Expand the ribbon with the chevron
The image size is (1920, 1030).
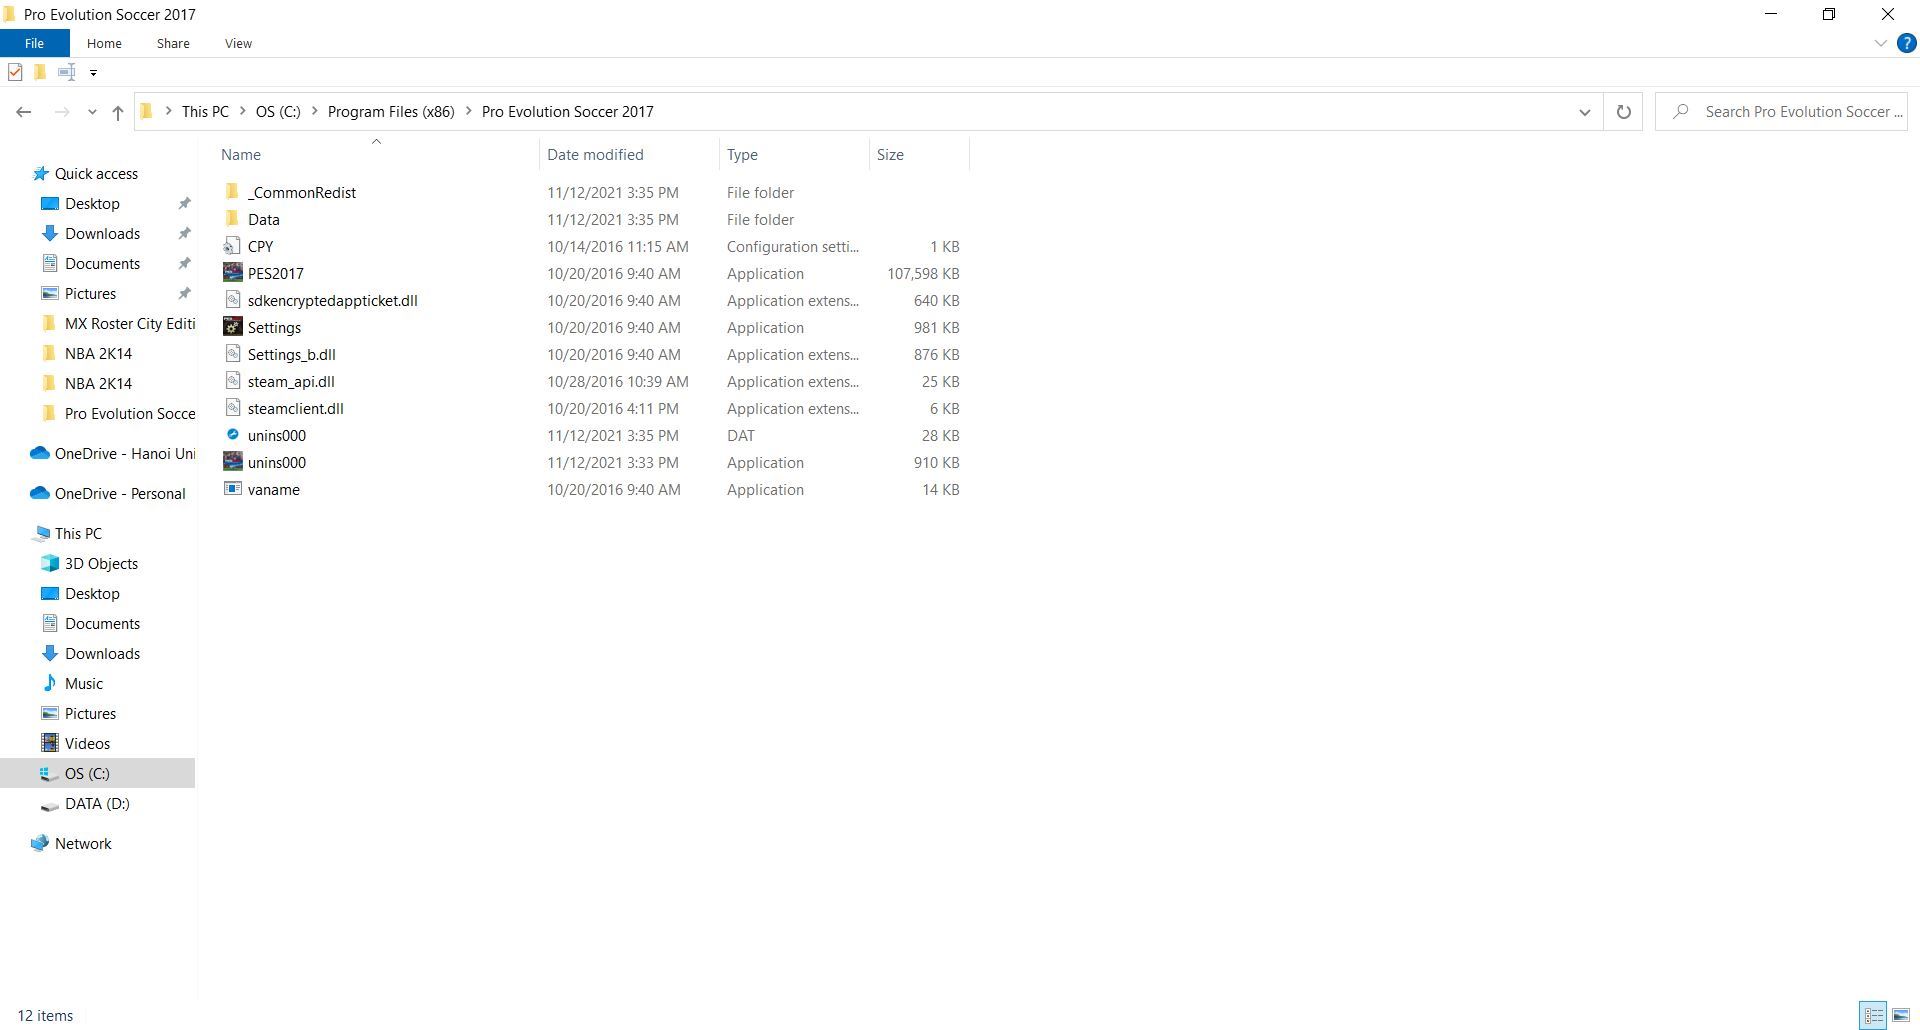click(1880, 43)
